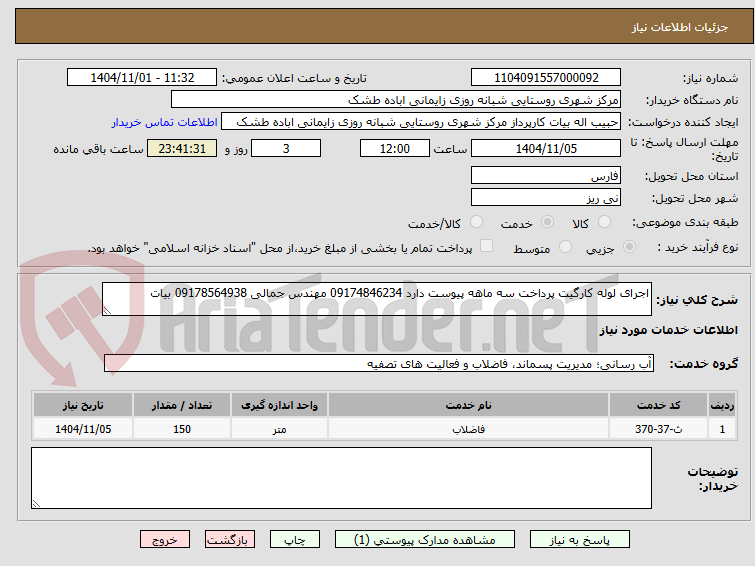Click the جزئیات اطلاعات نیاز header title
This screenshot has width=755, height=566.
(x=680, y=27)
